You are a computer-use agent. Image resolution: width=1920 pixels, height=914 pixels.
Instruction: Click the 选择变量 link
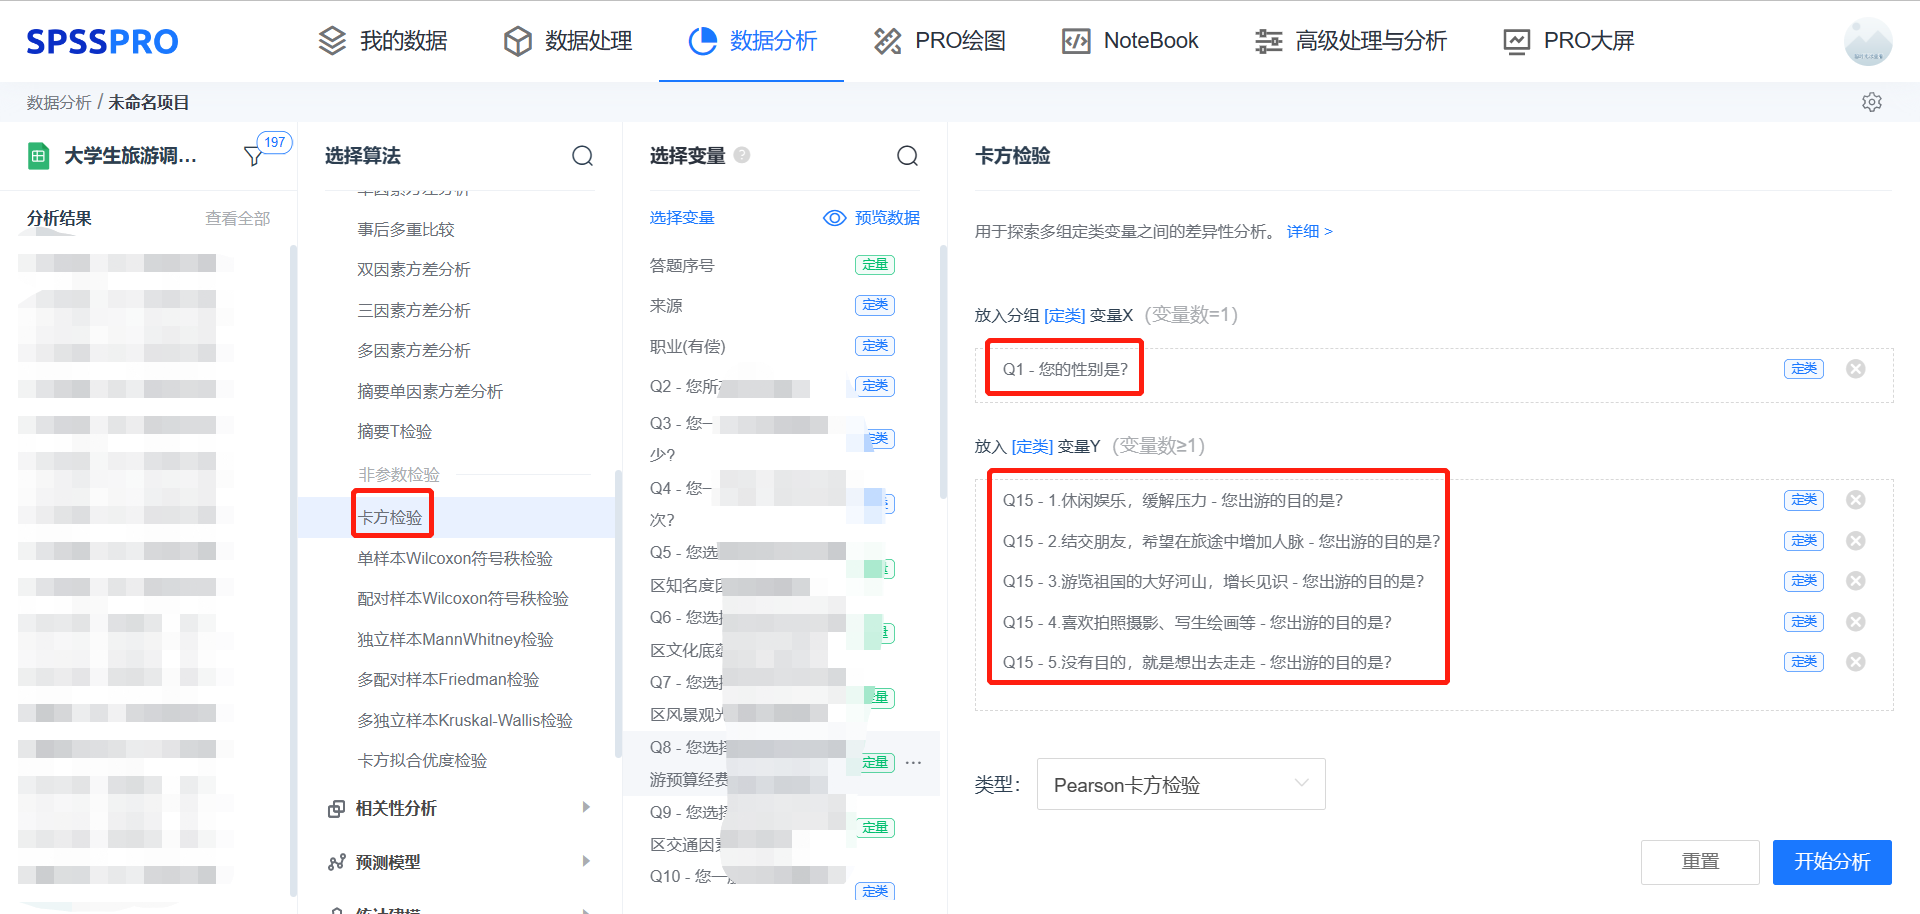682,218
